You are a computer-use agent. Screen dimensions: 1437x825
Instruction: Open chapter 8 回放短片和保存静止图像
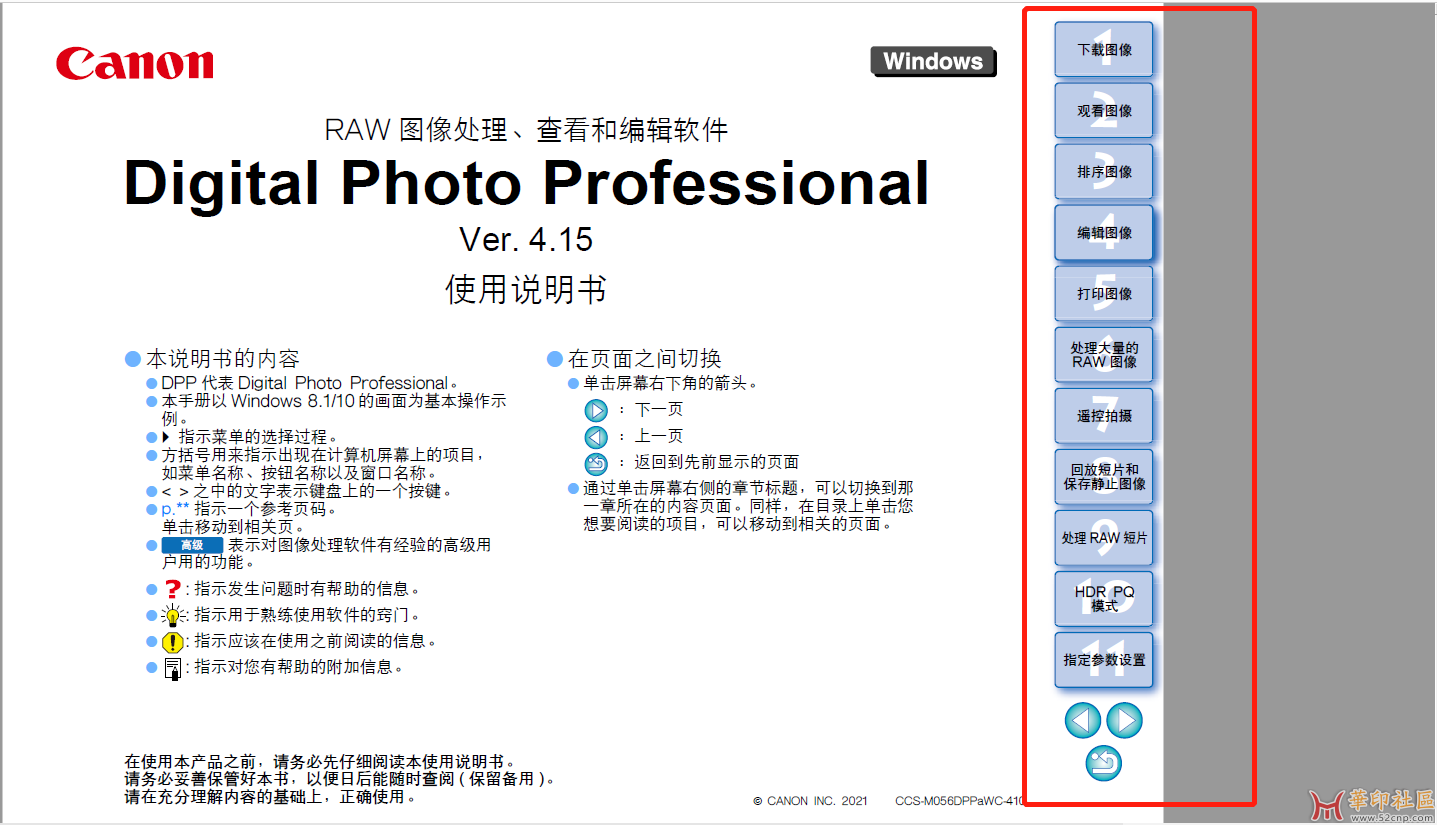click(x=1104, y=476)
